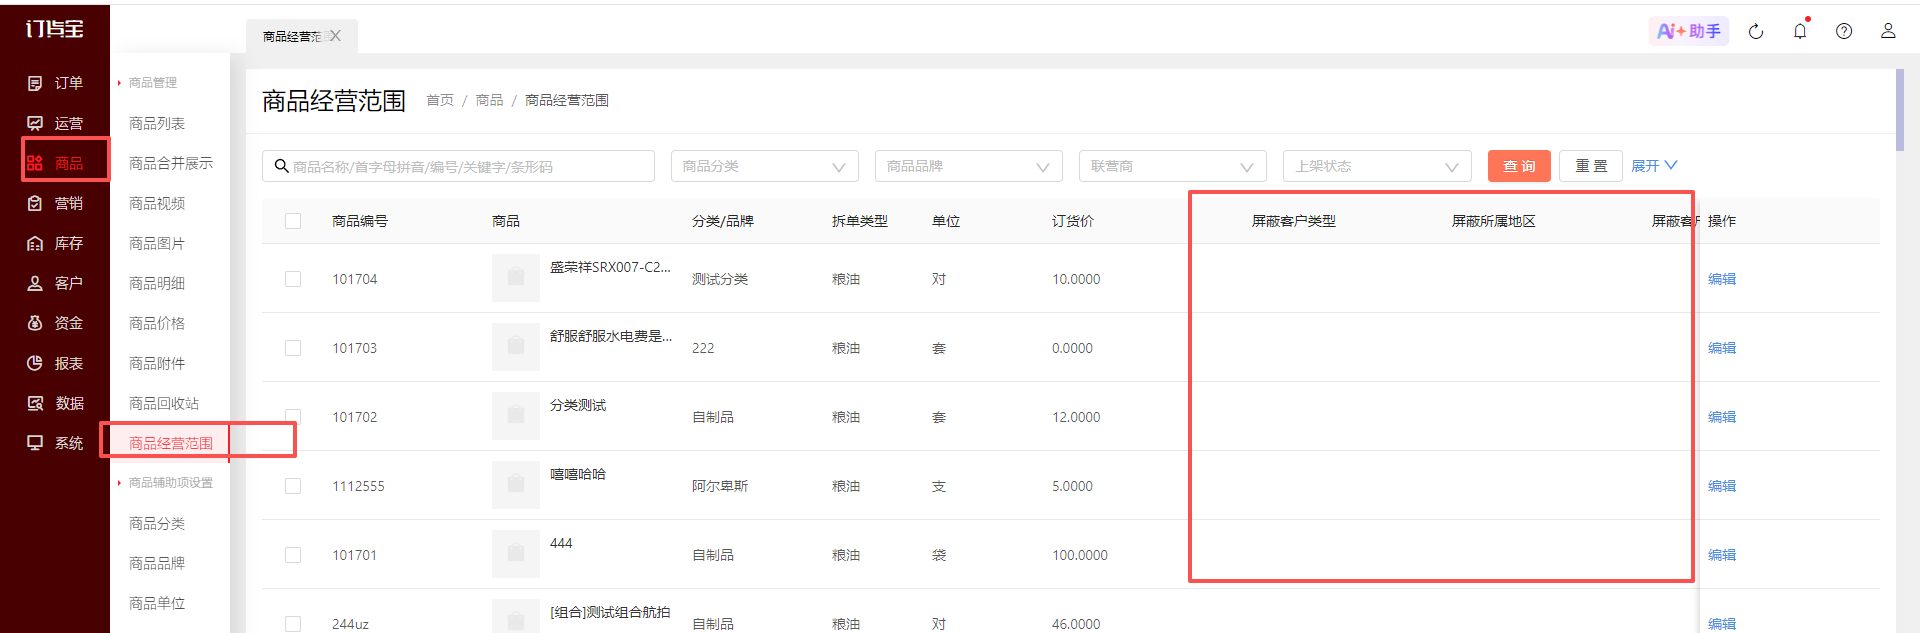Open the help question-mark icon
Screen dimensions: 1920x633
pos(1844,31)
